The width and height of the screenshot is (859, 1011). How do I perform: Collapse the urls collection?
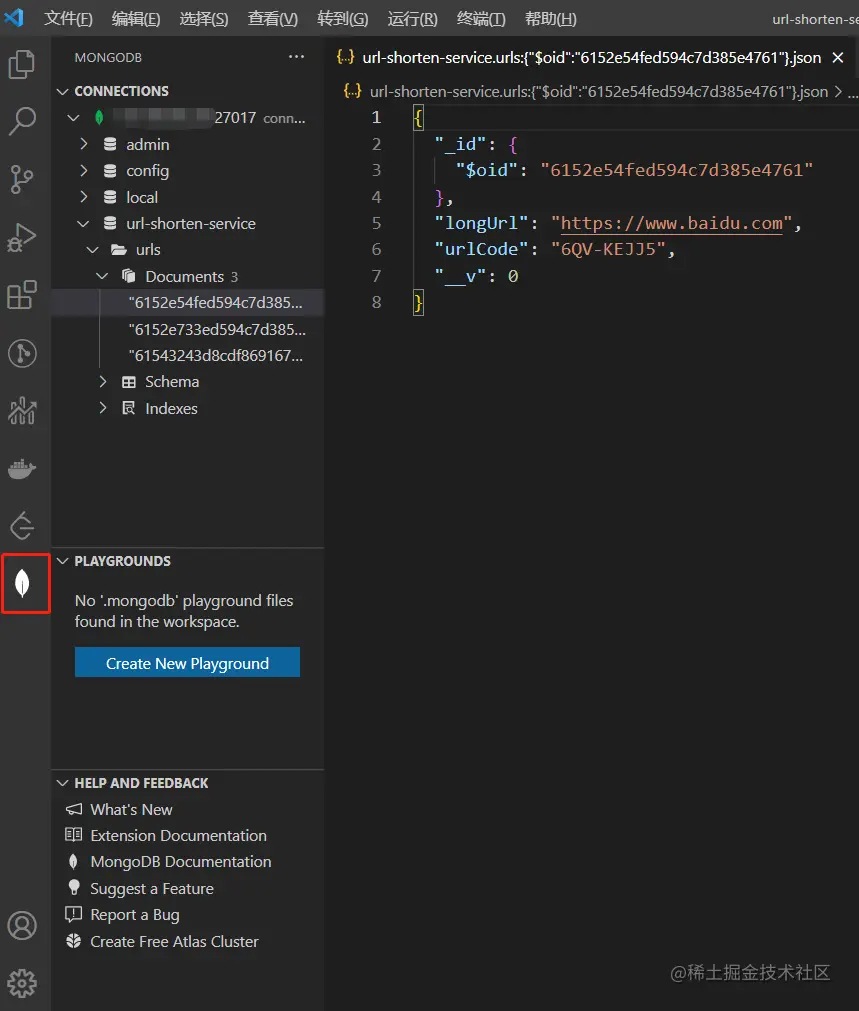coord(93,250)
